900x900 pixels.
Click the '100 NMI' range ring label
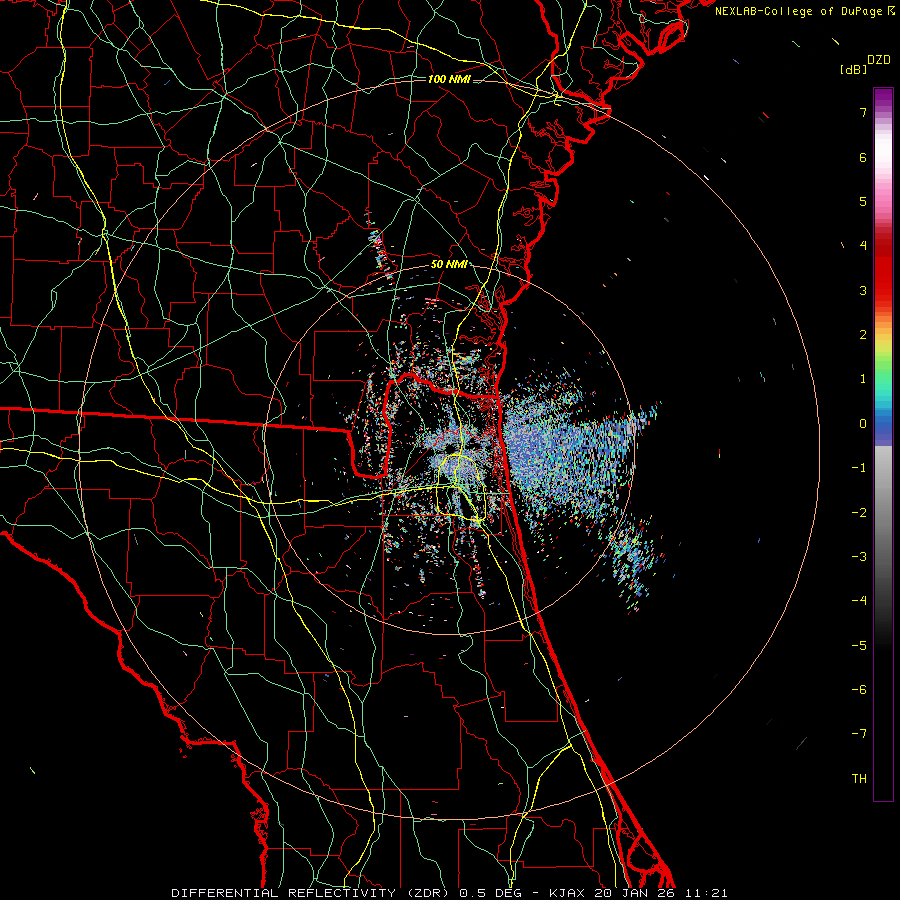click(449, 79)
